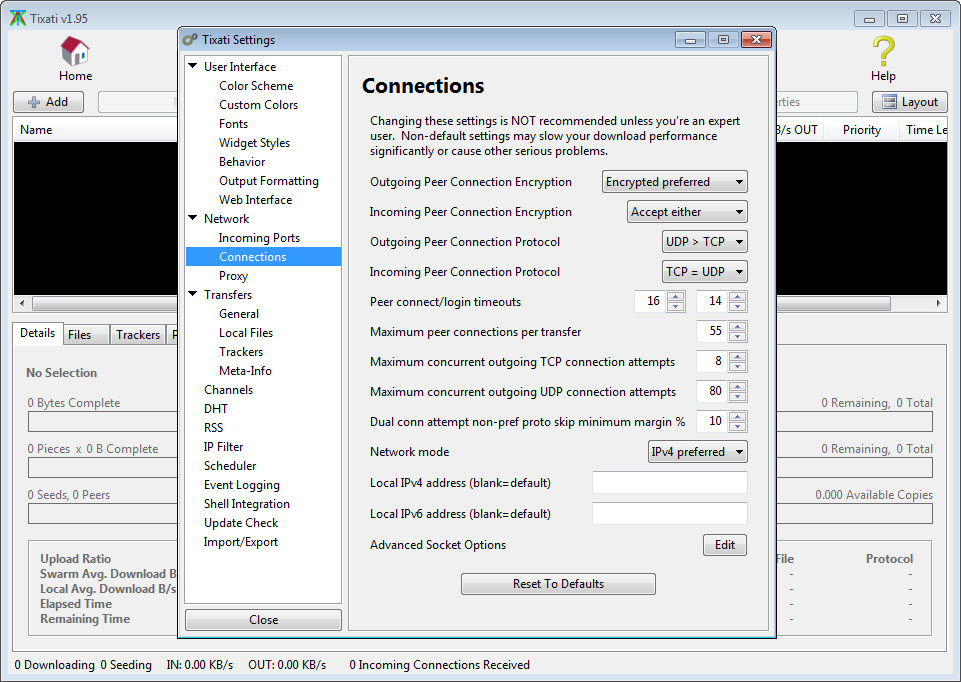This screenshot has width=961, height=682.
Task: Open Incoming Peer Connection Encryption dropdown
Action: point(687,212)
